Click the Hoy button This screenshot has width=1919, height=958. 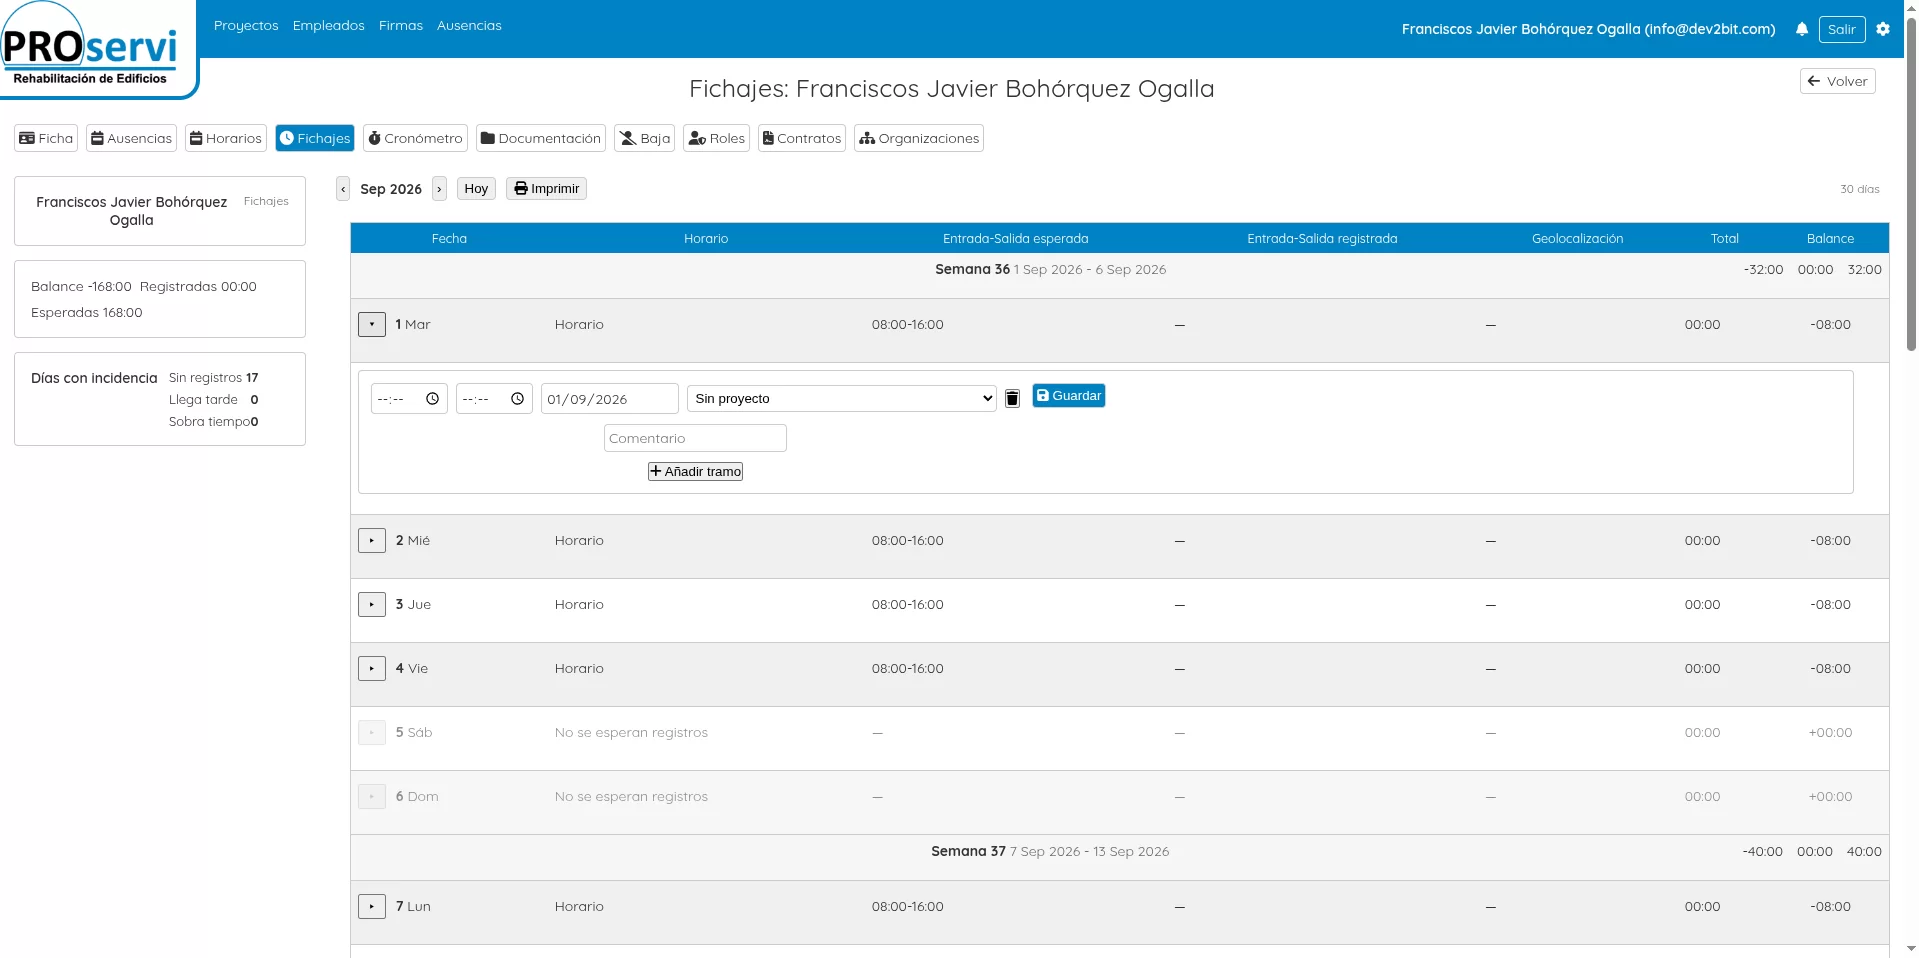tap(476, 189)
